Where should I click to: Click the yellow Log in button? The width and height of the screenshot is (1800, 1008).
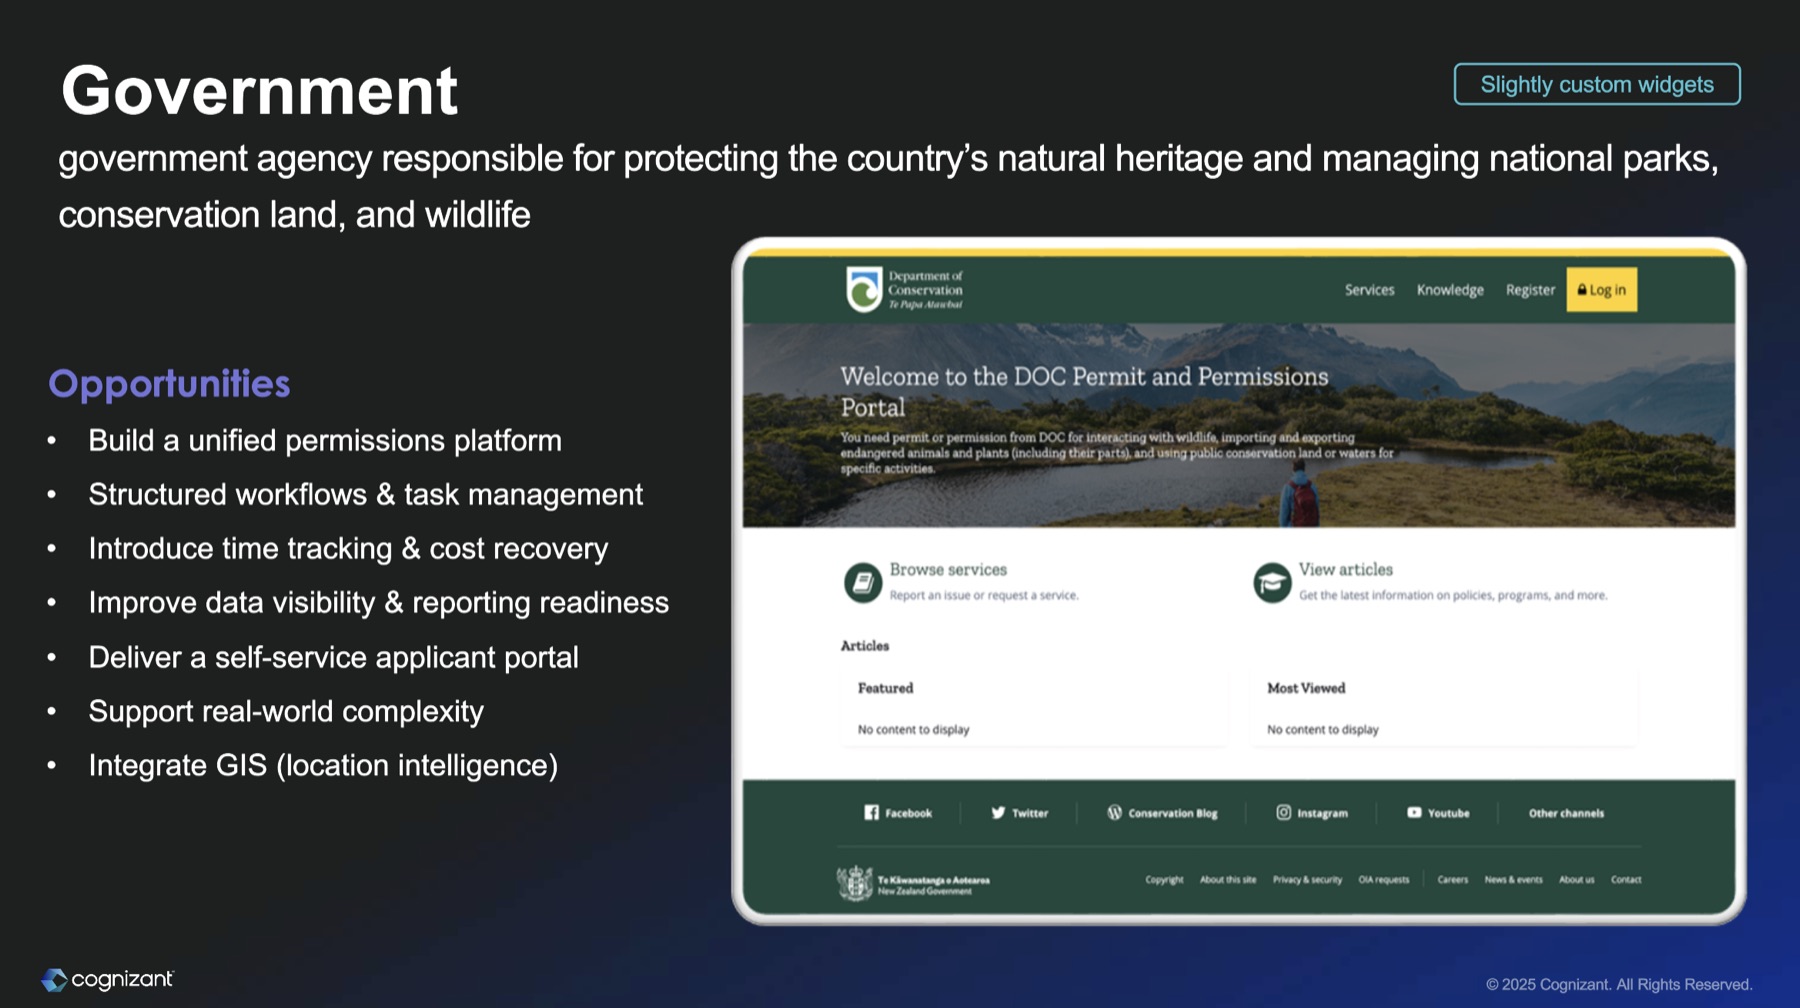(1601, 290)
